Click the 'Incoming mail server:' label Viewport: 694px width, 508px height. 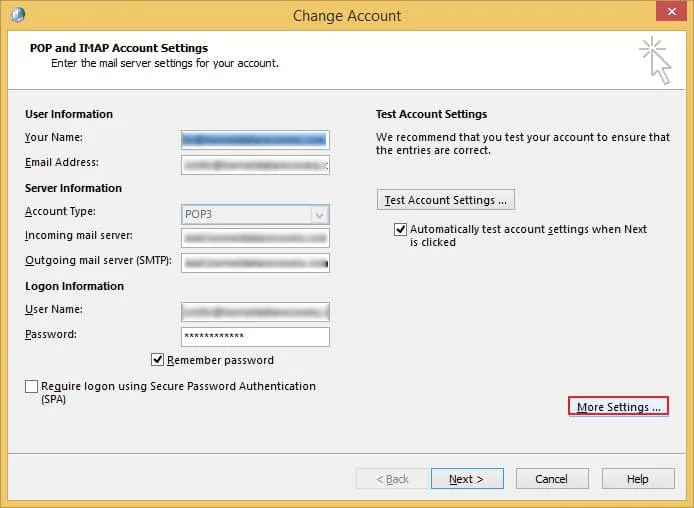pos(79,235)
